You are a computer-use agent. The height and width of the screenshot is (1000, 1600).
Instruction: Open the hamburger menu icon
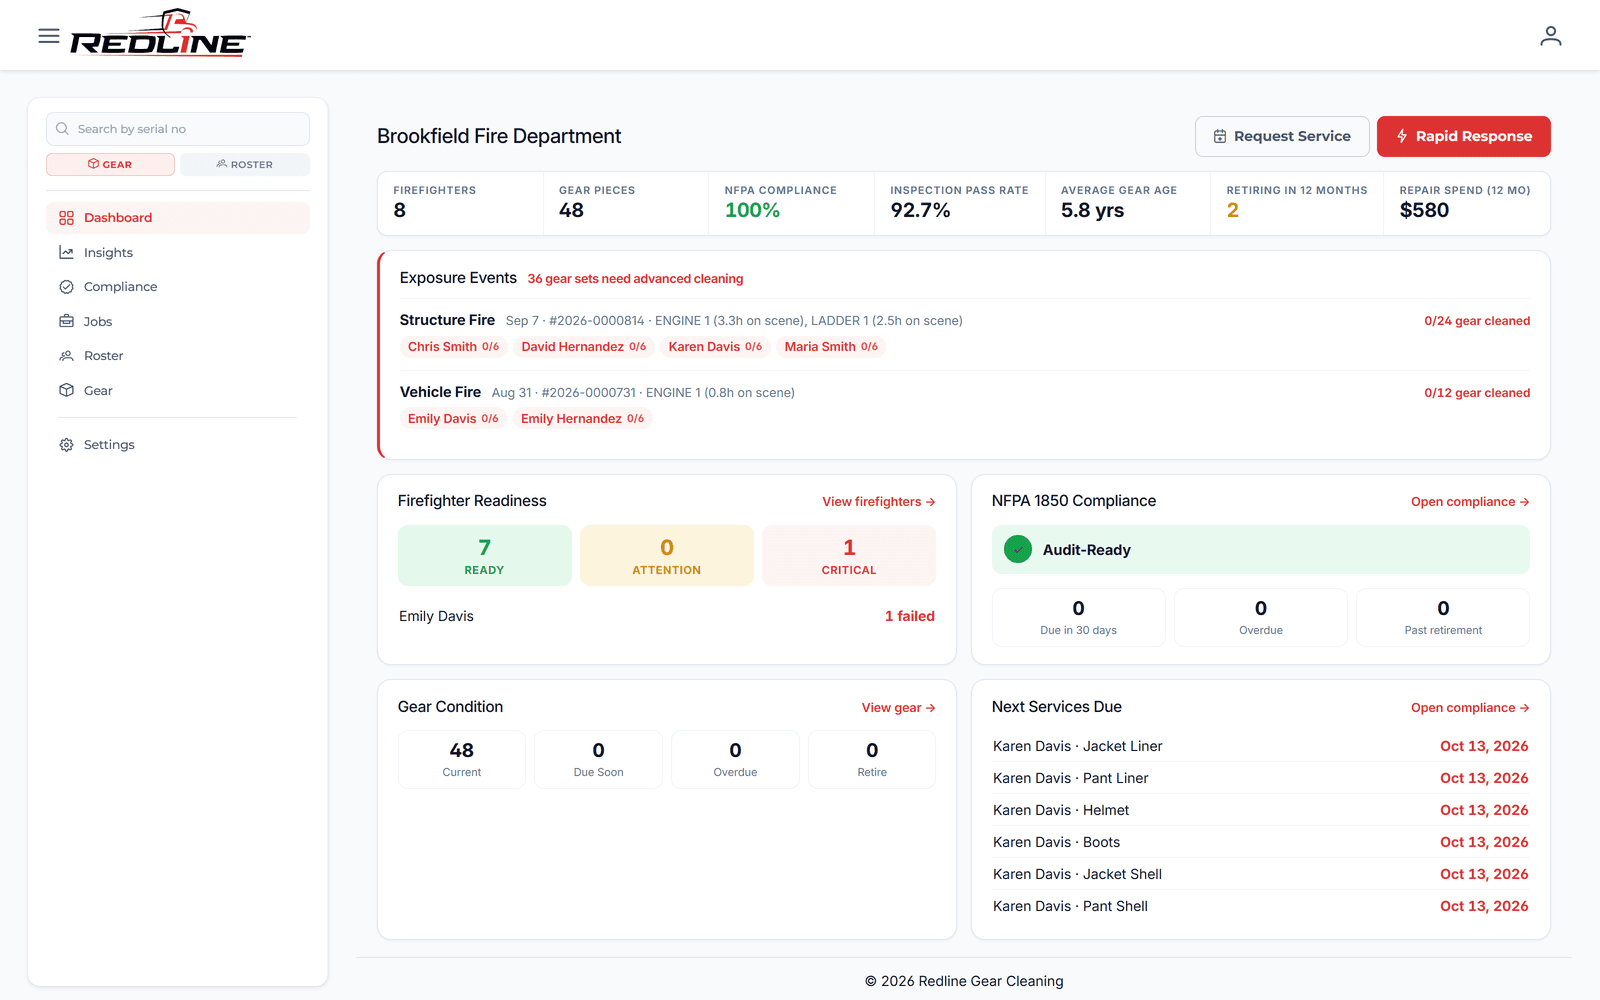(49, 36)
